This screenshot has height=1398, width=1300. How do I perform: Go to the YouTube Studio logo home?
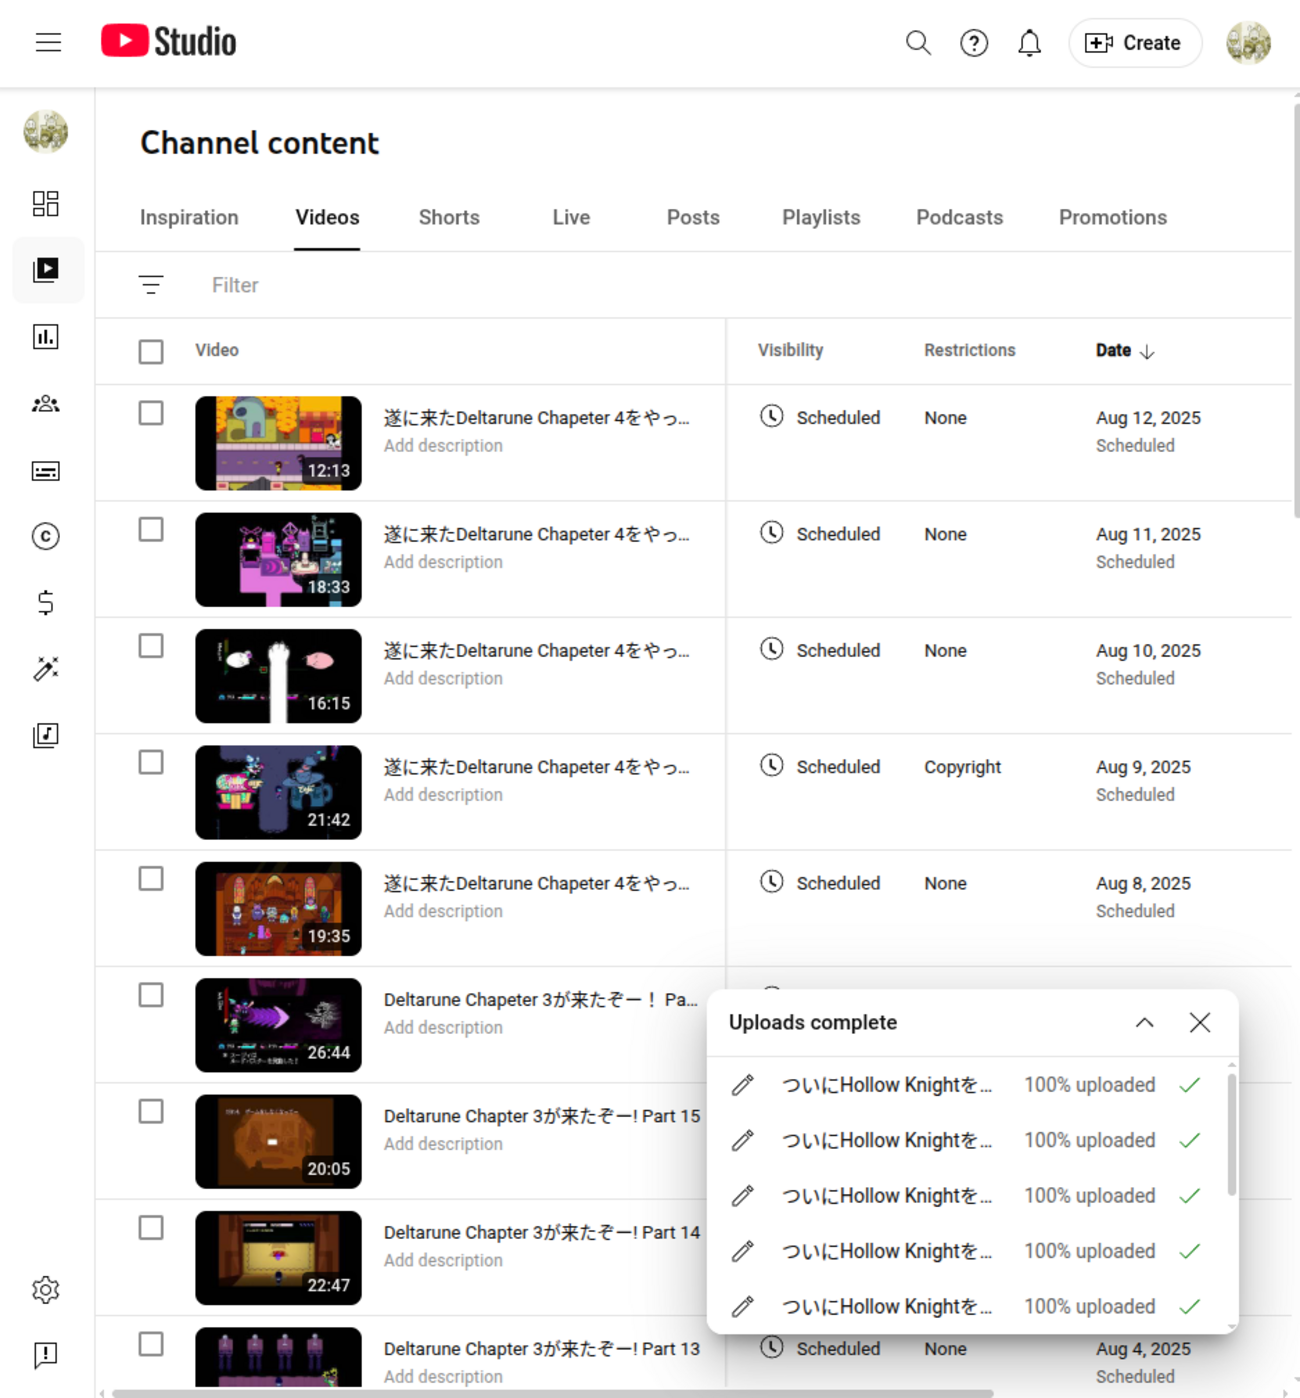coord(169,42)
